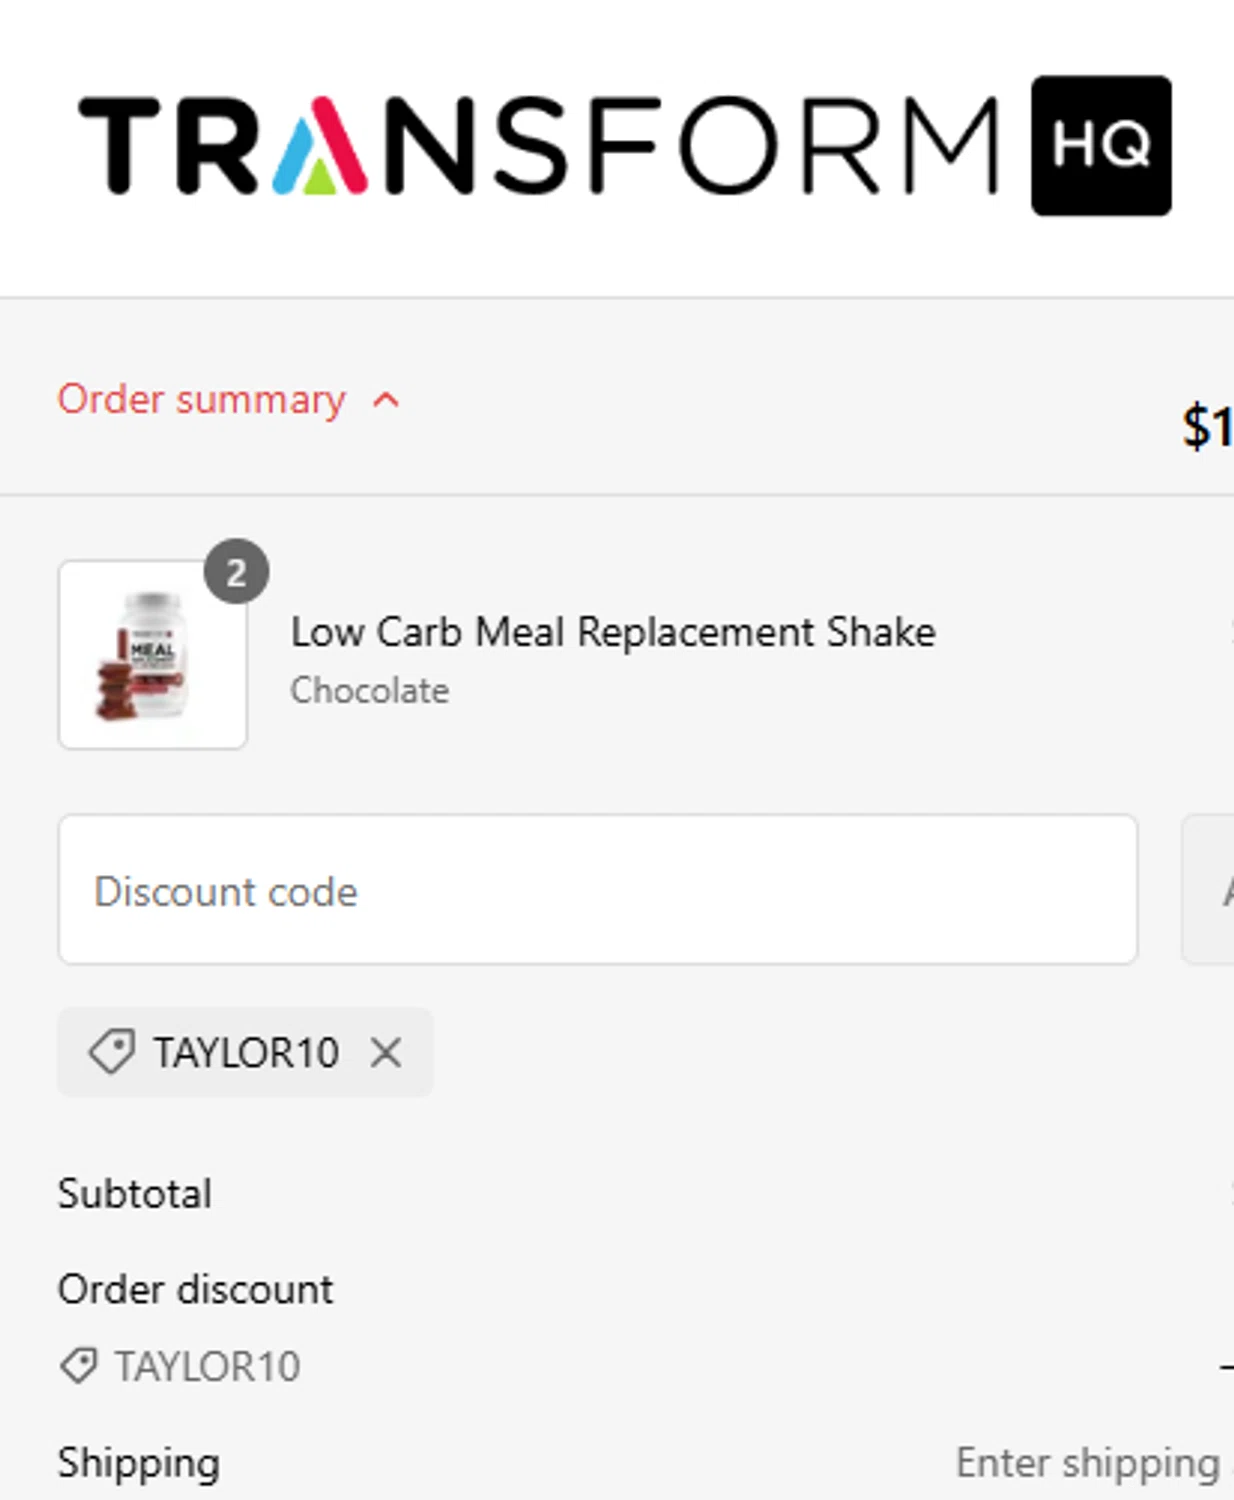Click the Low Carb Meal Replacement Shake title
Image resolution: width=1234 pixels, height=1500 pixels.
[613, 632]
